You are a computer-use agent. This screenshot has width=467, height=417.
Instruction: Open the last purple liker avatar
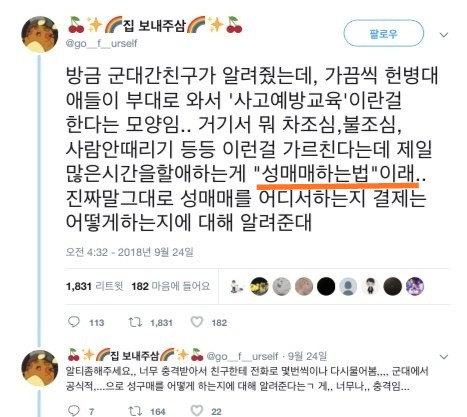tap(415, 286)
